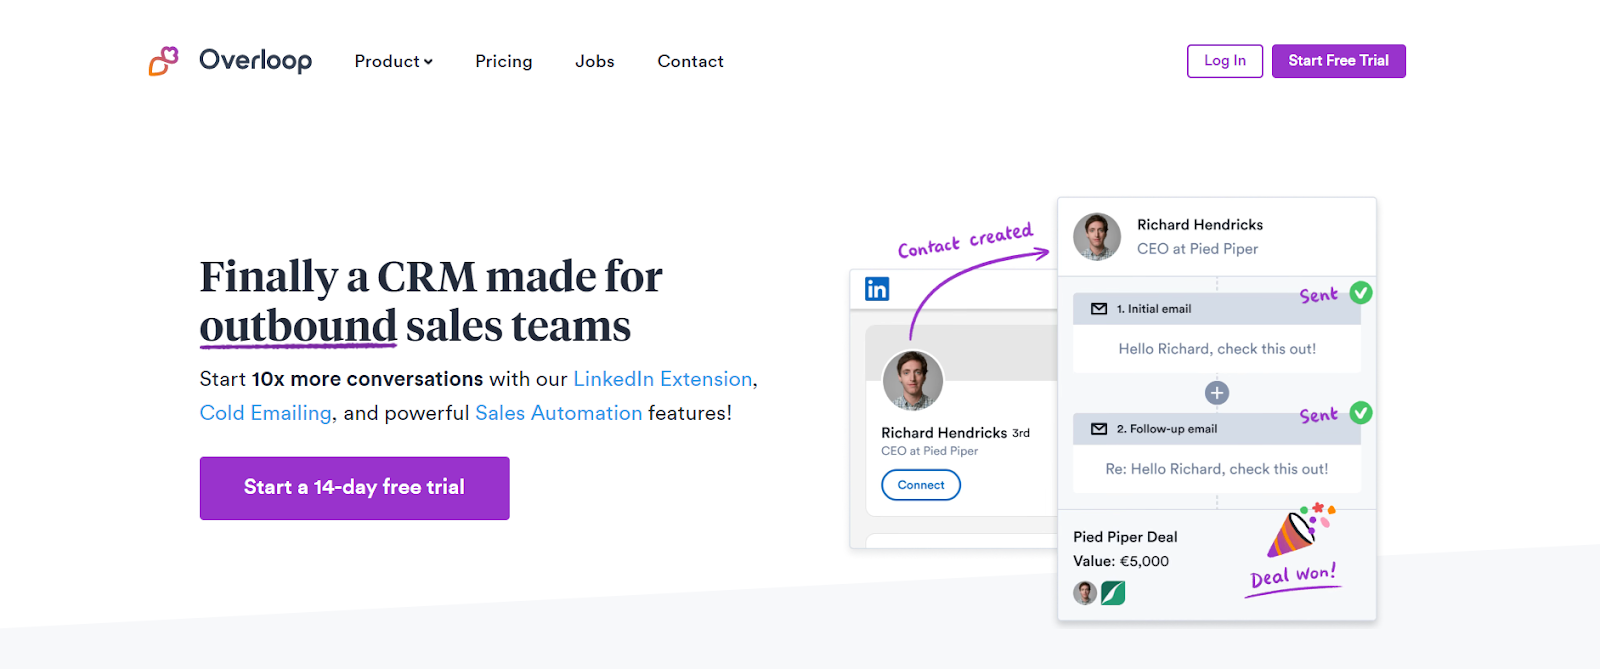Open the Sales Automation link

[x=559, y=413]
